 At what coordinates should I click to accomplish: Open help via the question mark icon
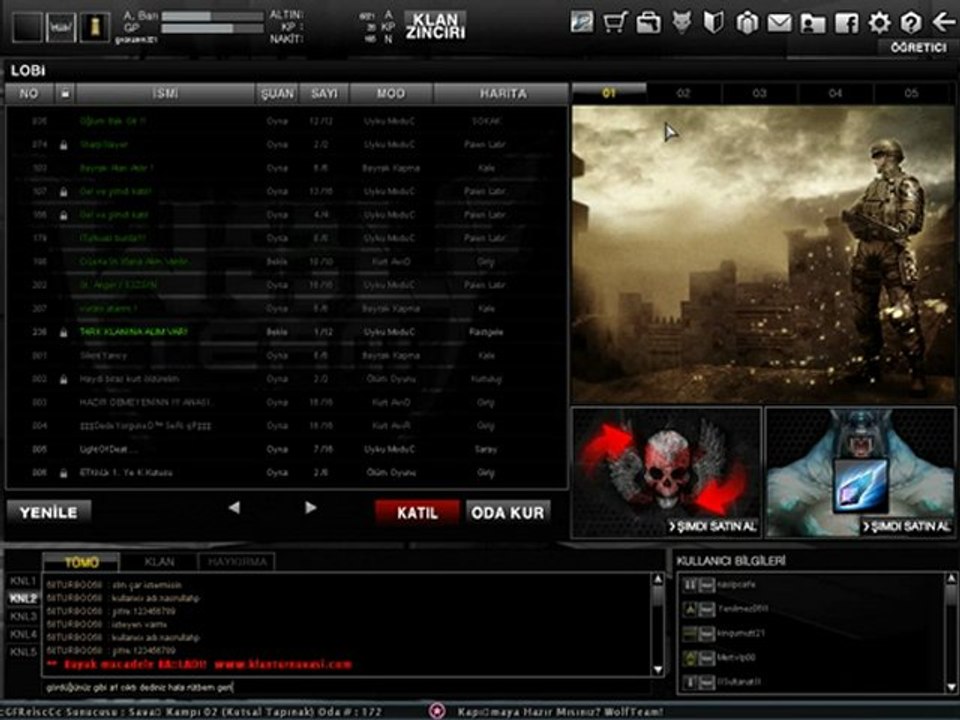coord(911,23)
